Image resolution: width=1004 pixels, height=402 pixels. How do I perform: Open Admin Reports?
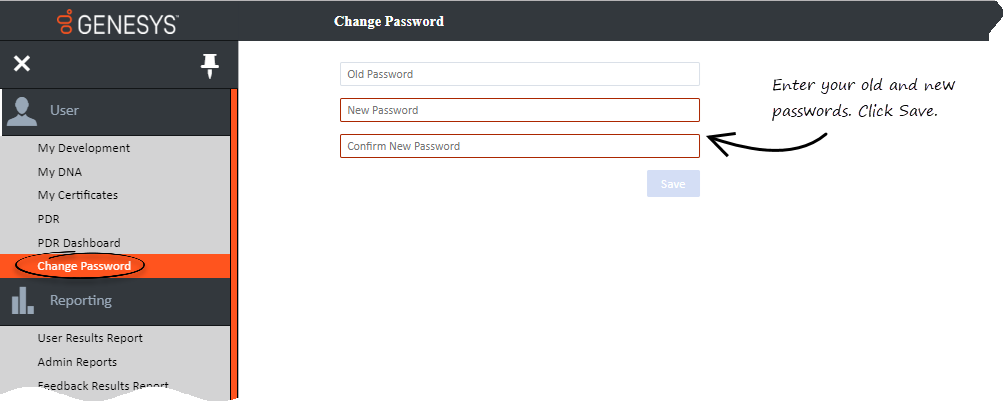coord(77,362)
